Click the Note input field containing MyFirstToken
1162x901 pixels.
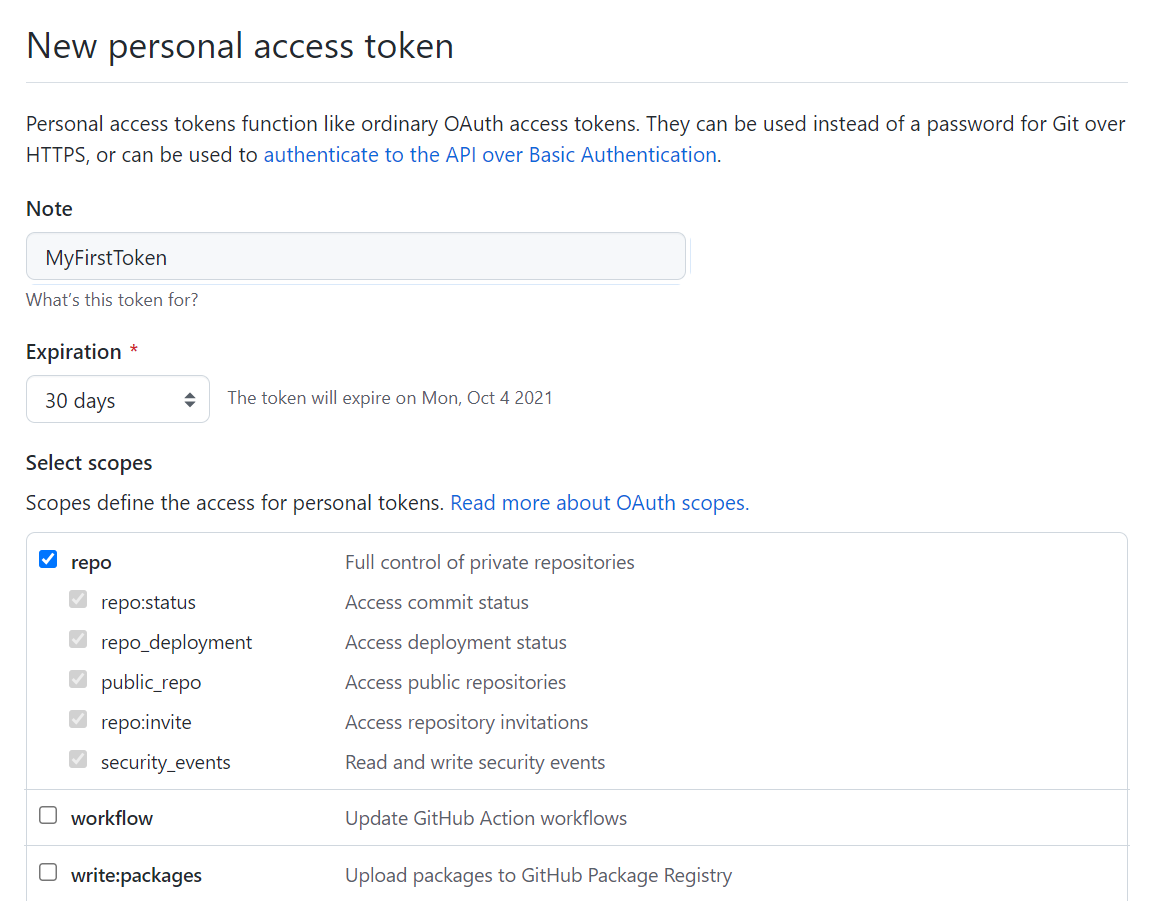[x=355, y=257]
